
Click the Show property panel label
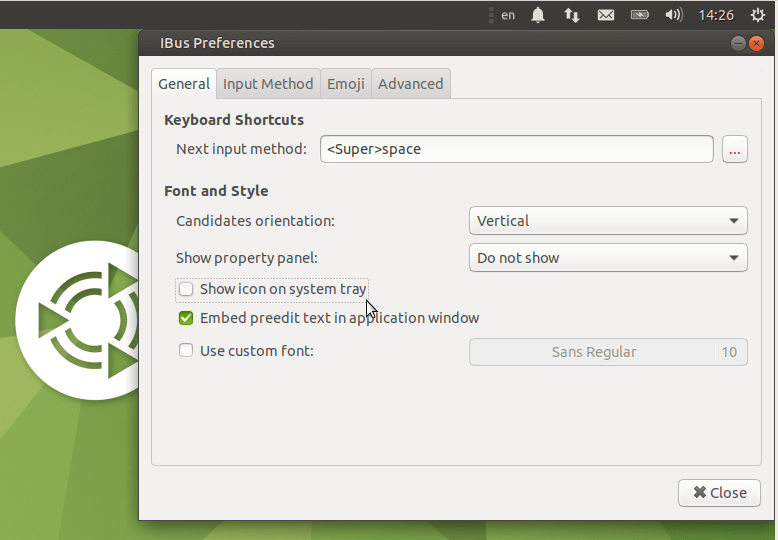[247, 258]
